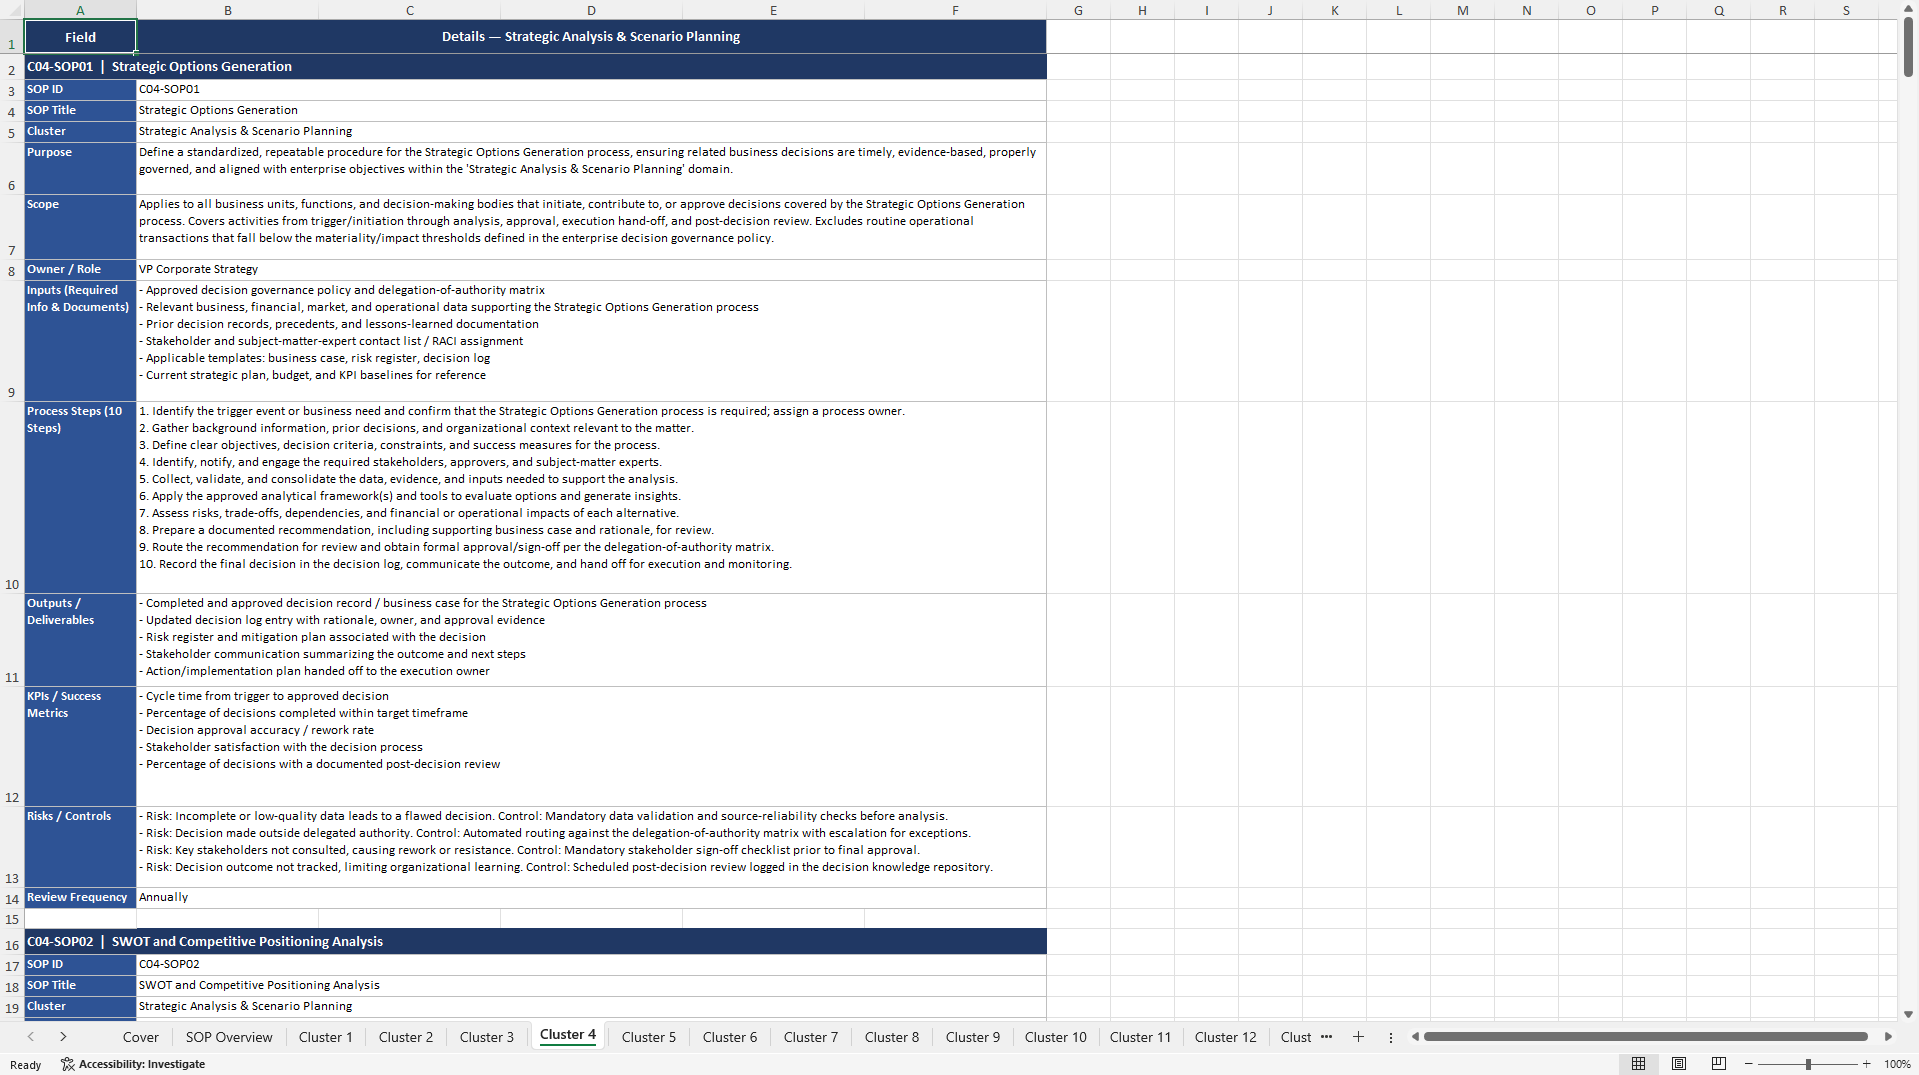Select the Owner / Role label cell
This screenshot has height=1075, width=1919.
80,270
